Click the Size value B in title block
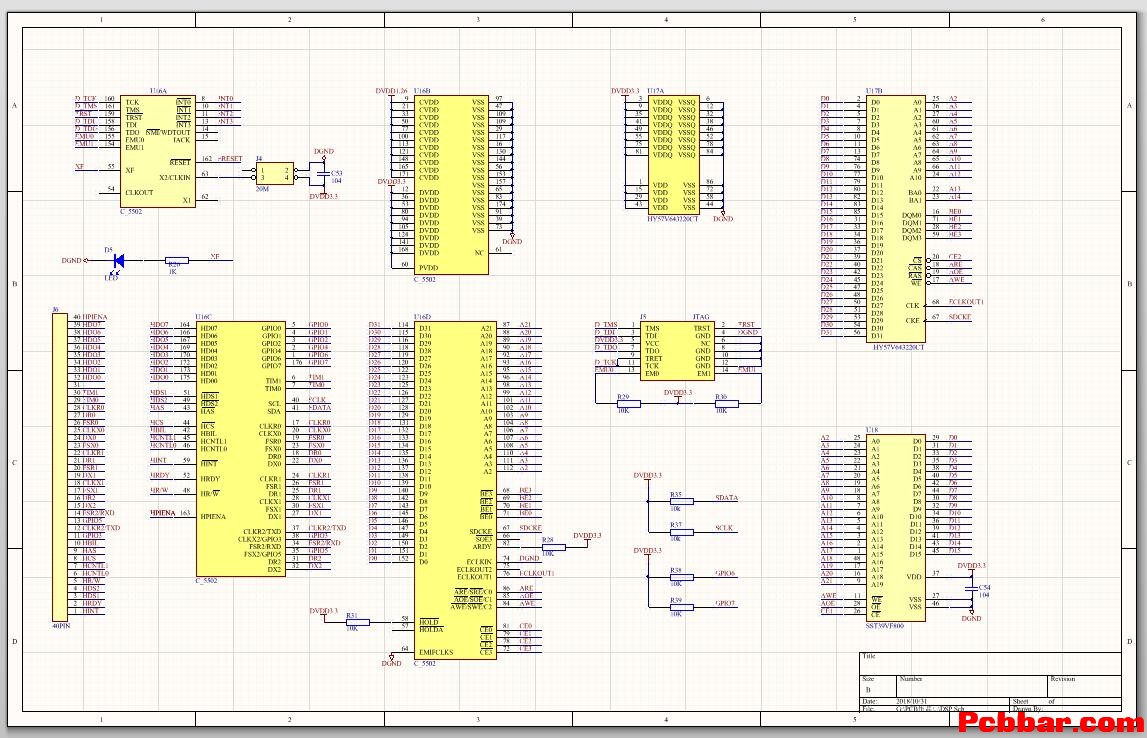Viewport: 1147px width, 738px height. tap(868, 690)
